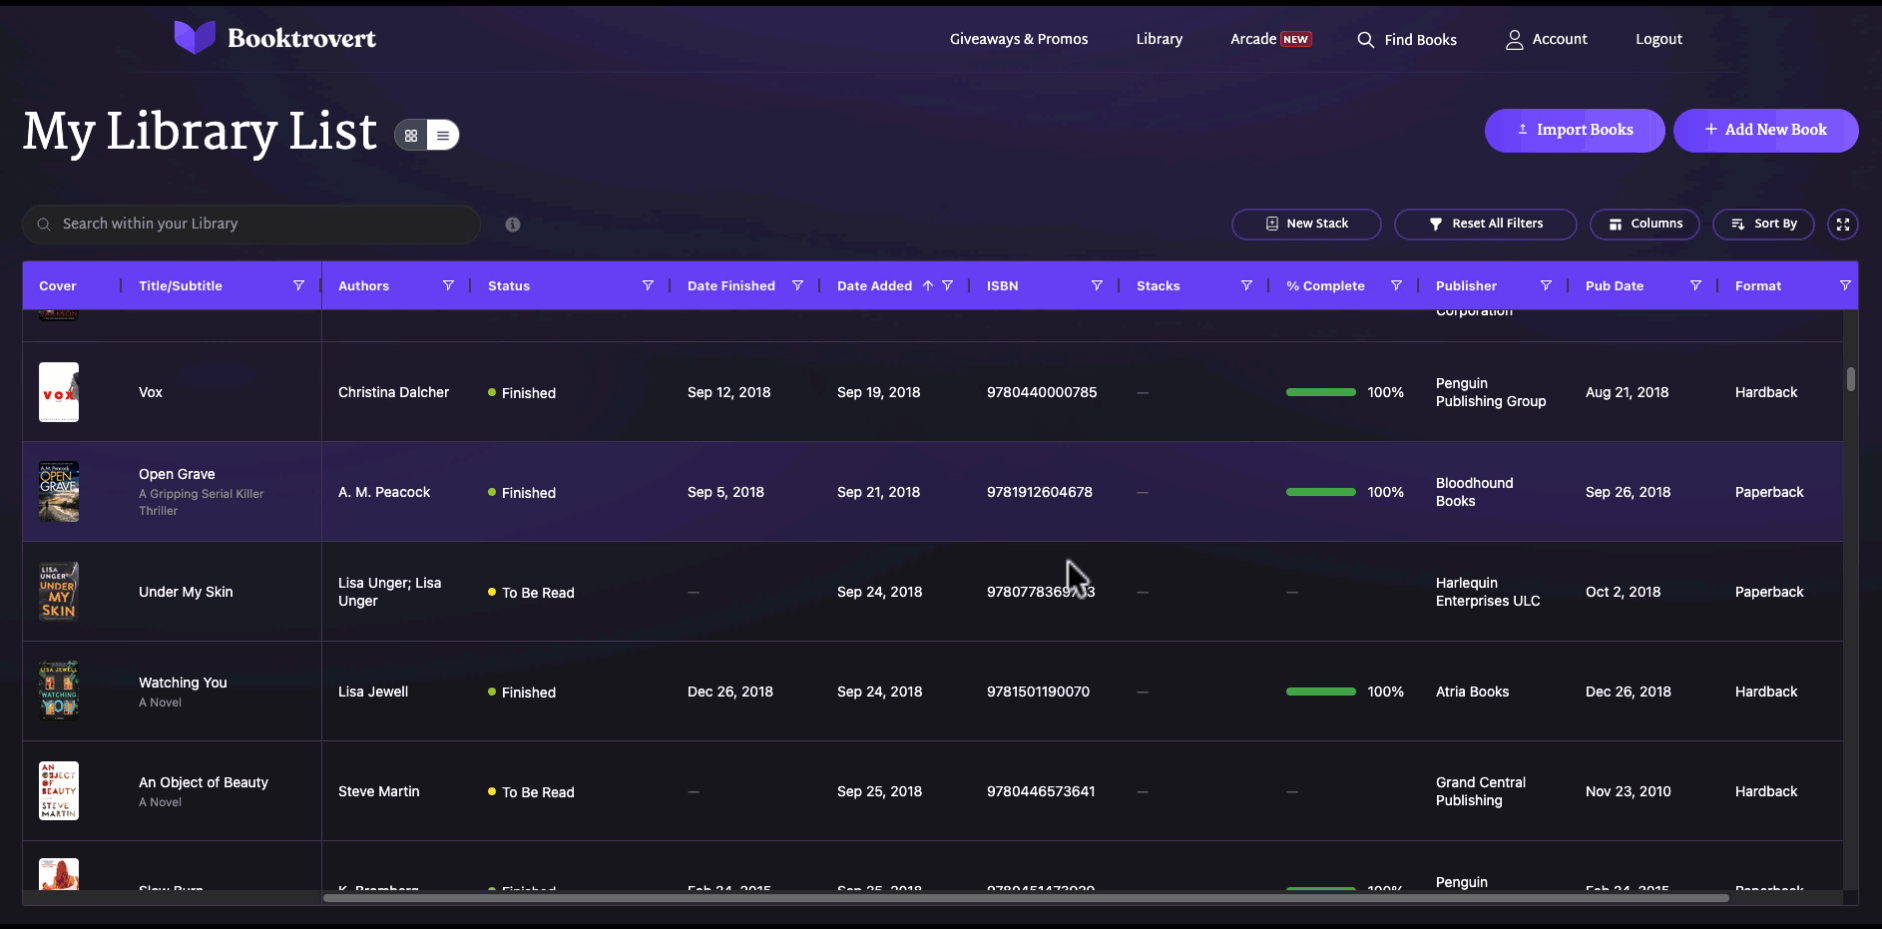
Task: Open the search magnifier for Find Books
Action: tap(1365, 40)
